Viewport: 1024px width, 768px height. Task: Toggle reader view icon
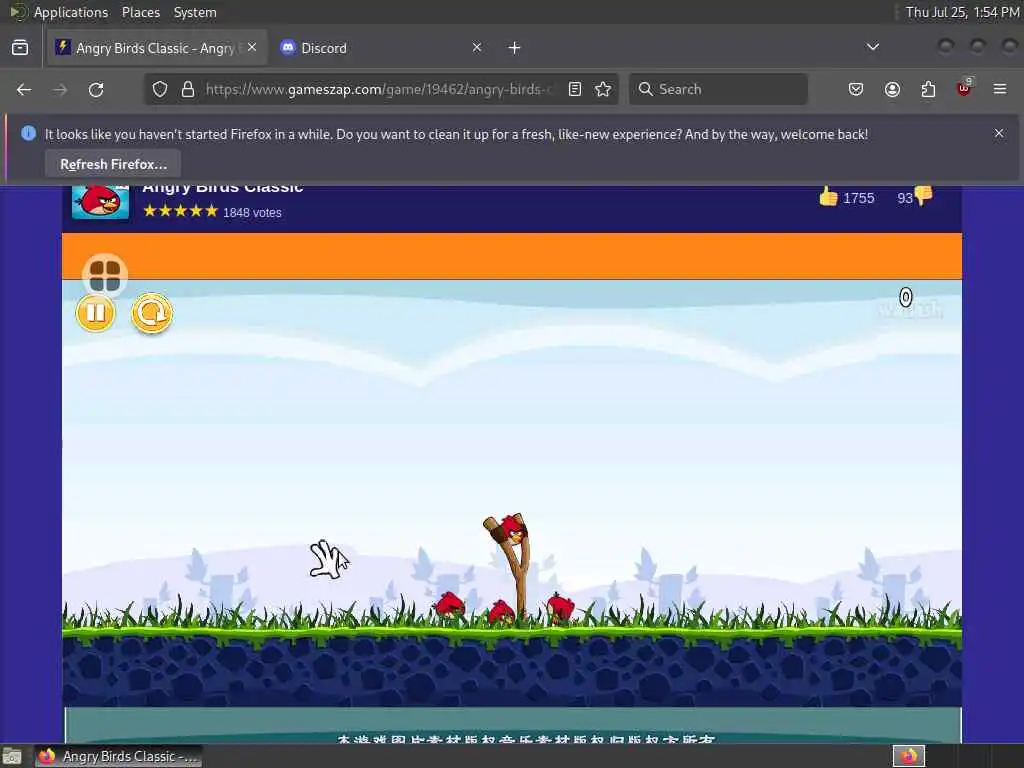[x=575, y=89]
